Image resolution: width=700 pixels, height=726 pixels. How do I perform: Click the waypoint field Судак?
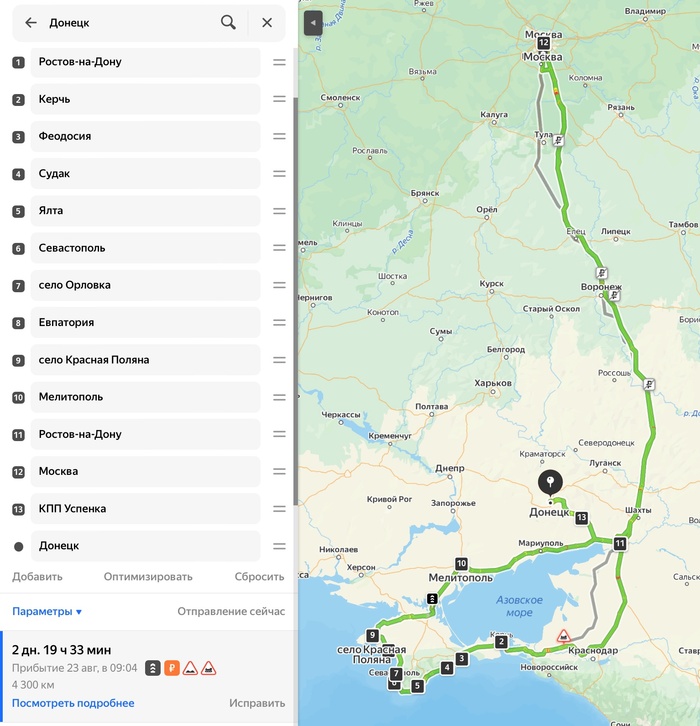(145, 174)
